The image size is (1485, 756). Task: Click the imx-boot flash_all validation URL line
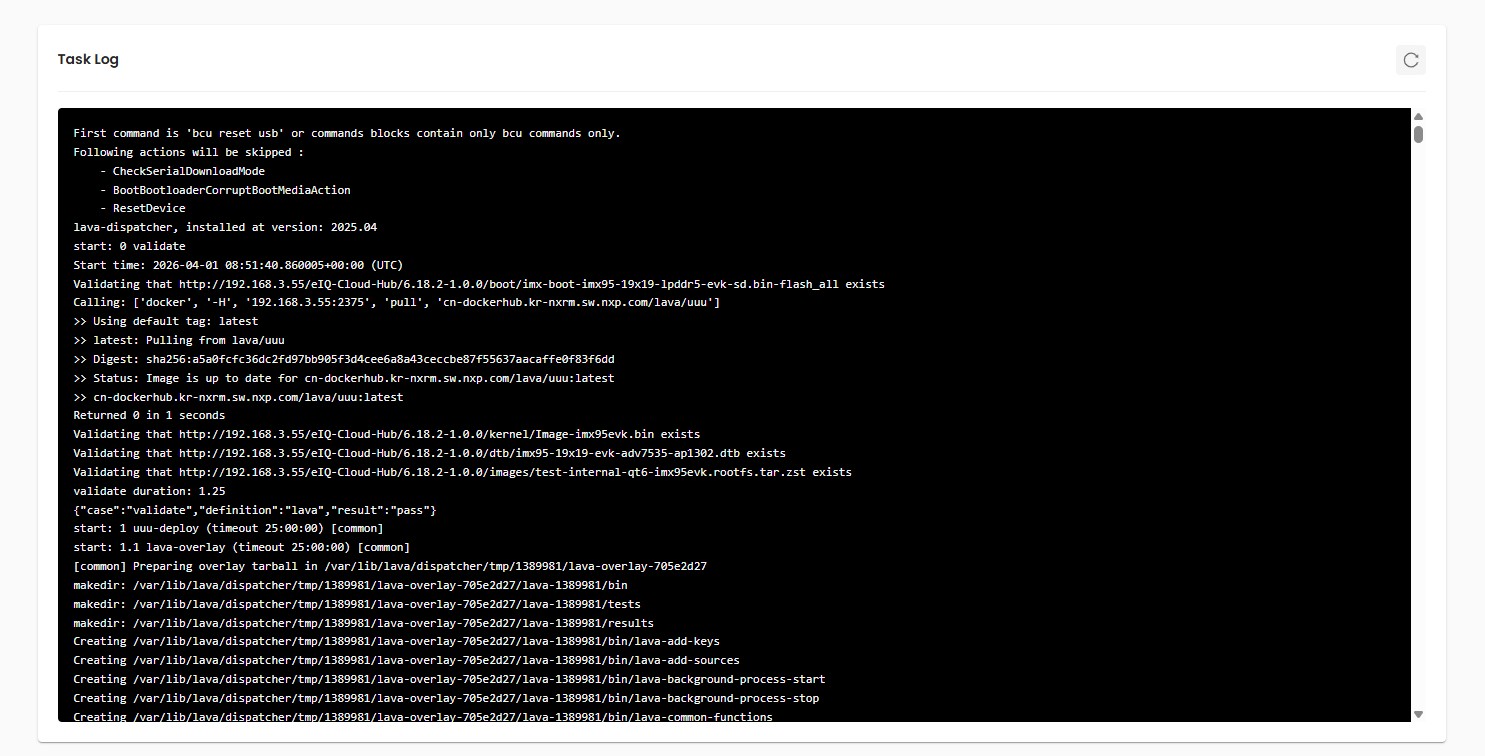pyautogui.click(x=479, y=284)
